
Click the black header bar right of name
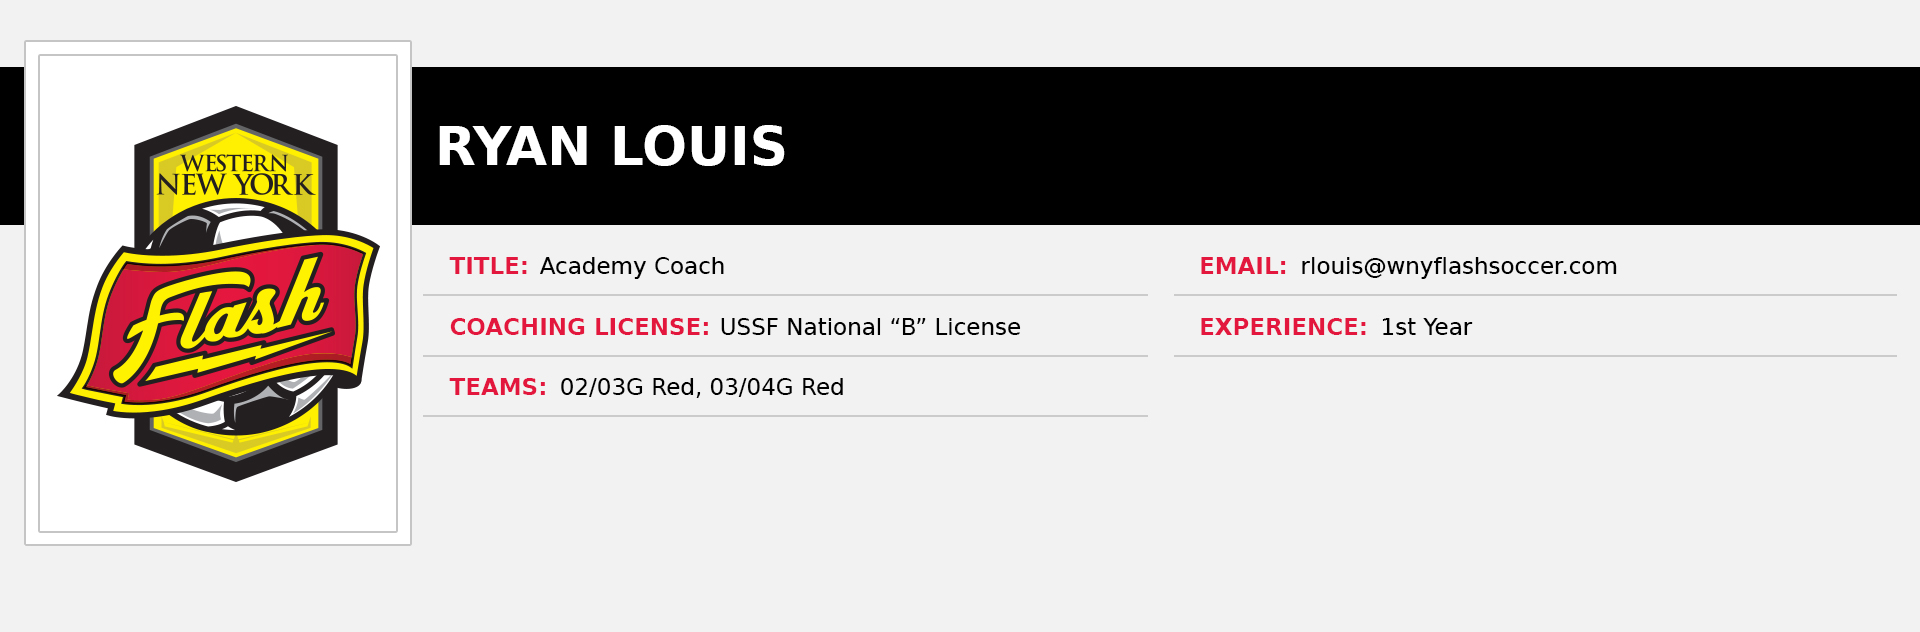click(x=1350, y=146)
